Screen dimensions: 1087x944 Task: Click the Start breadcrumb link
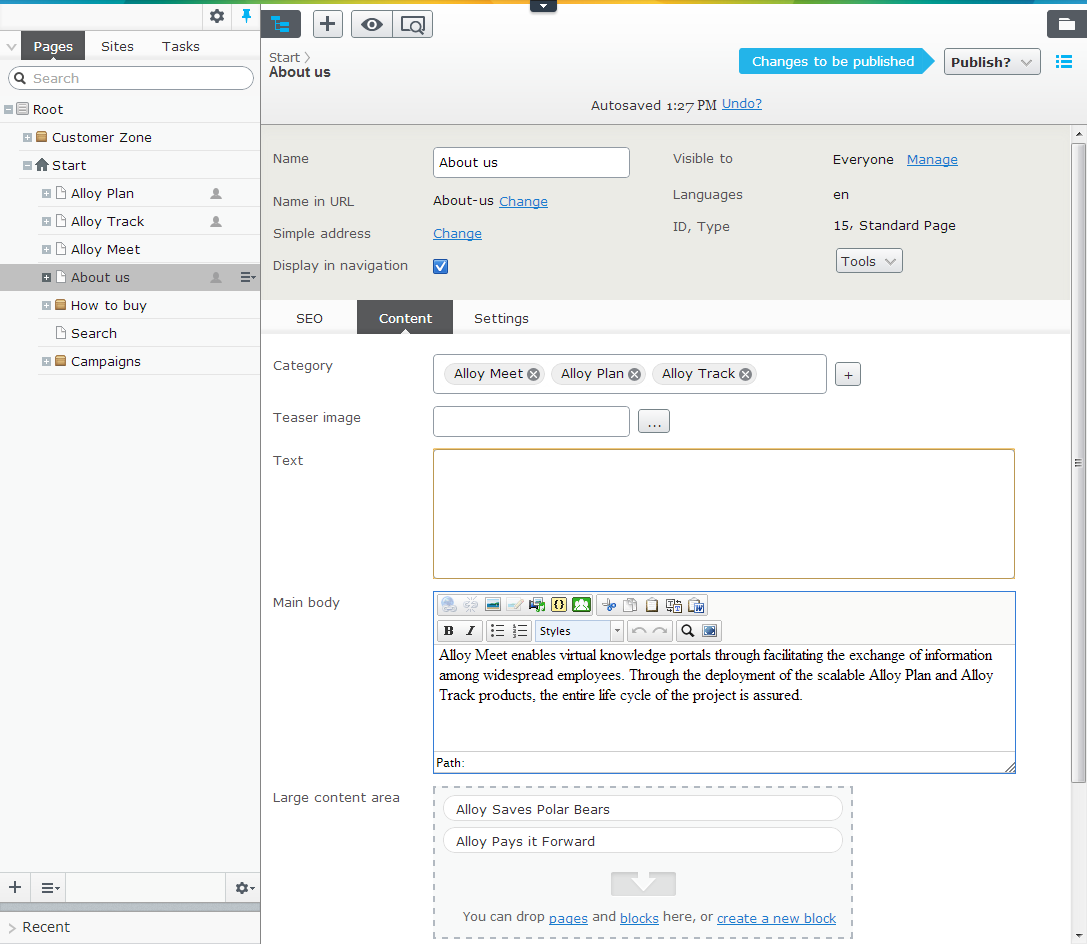point(284,58)
